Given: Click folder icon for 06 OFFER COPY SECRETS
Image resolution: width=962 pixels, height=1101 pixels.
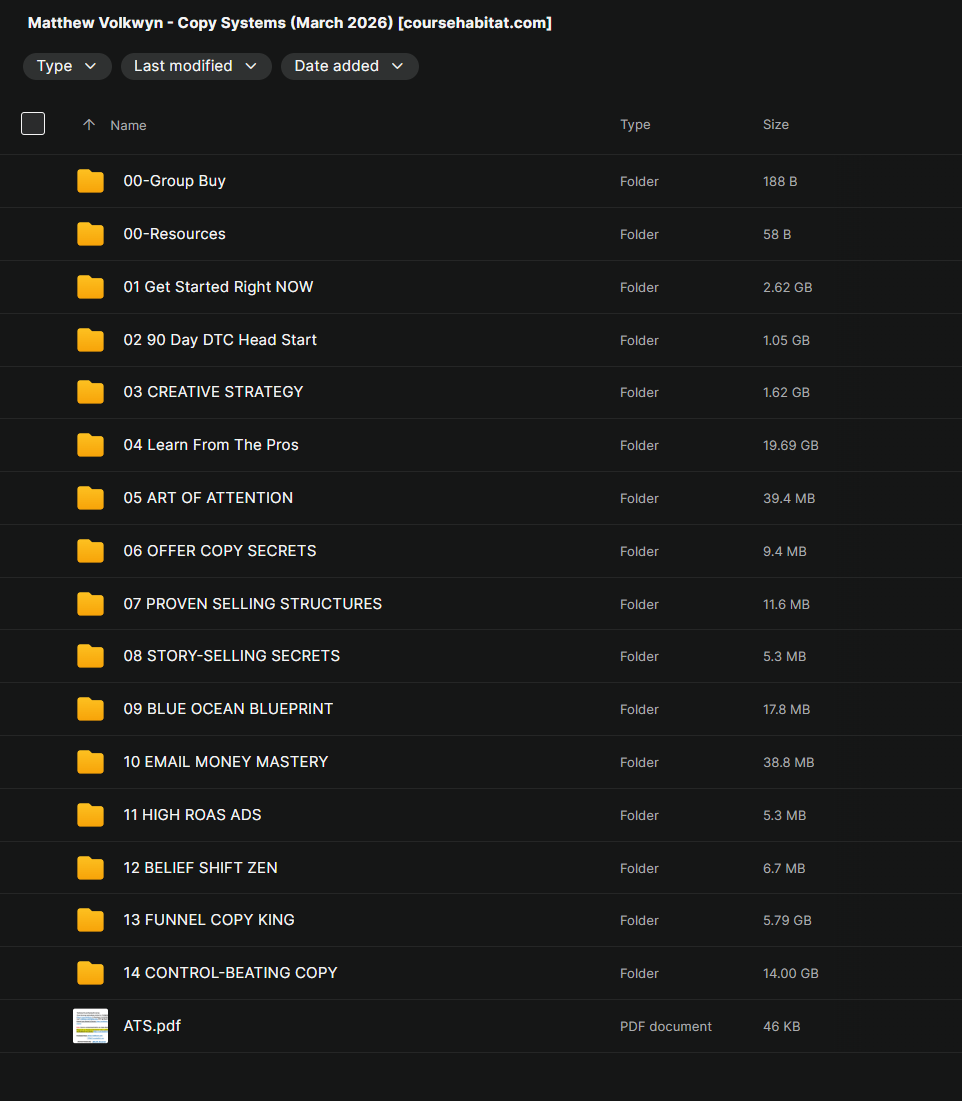Looking at the screenshot, I should click(x=91, y=551).
